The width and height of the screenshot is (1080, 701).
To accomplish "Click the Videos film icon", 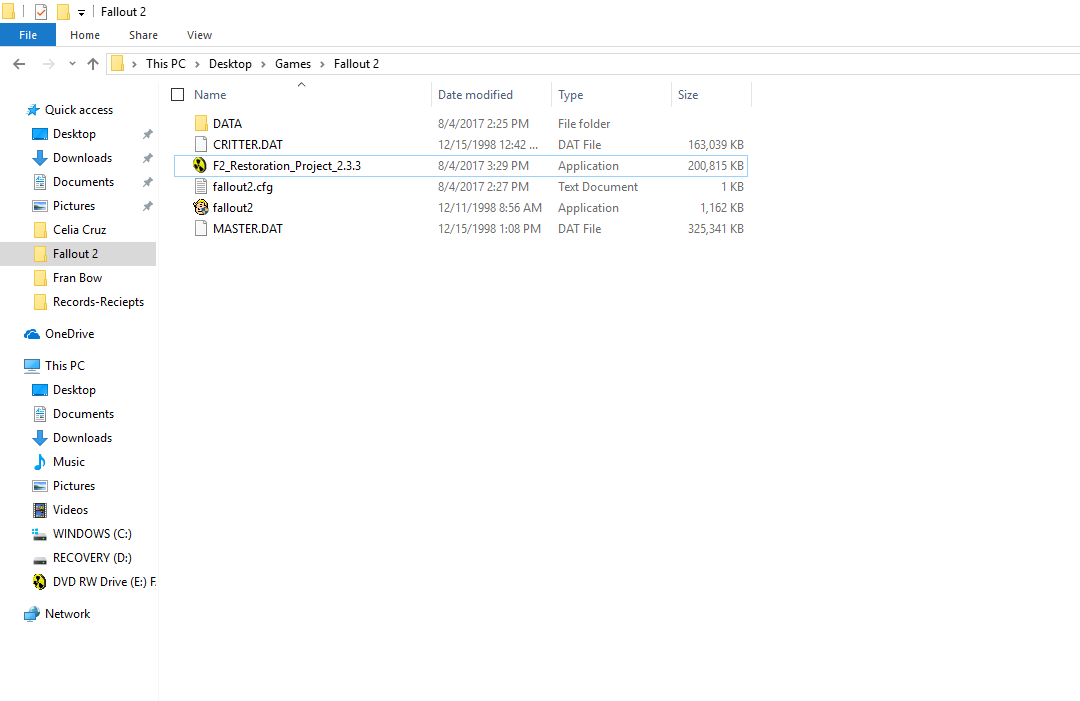I will [x=40, y=510].
